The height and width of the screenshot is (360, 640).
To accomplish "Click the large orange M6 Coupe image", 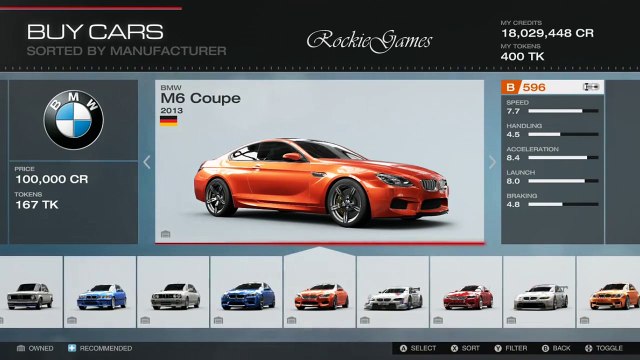I will (x=321, y=182).
